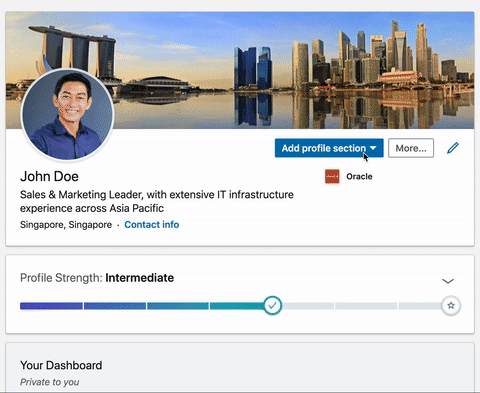Click the Sales & Marketing Leader headline

[157, 201]
